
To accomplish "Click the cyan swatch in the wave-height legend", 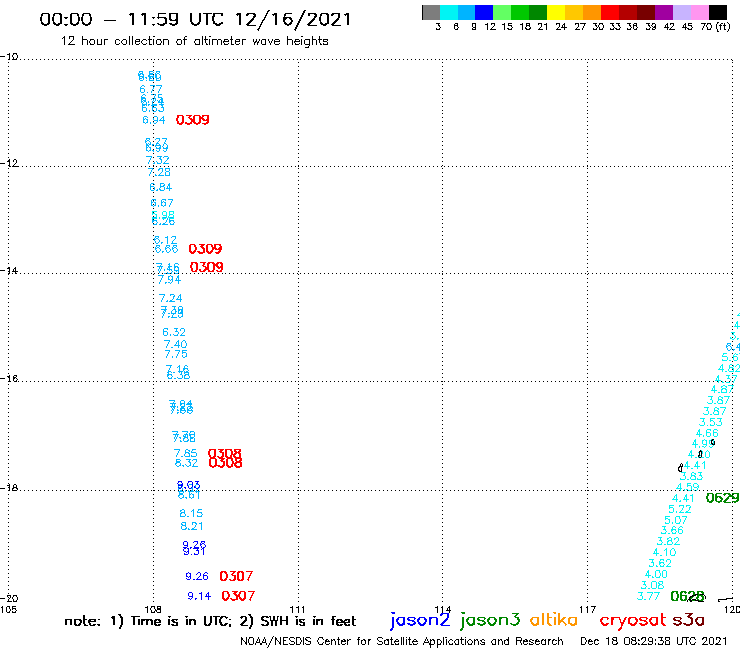I will [448, 12].
